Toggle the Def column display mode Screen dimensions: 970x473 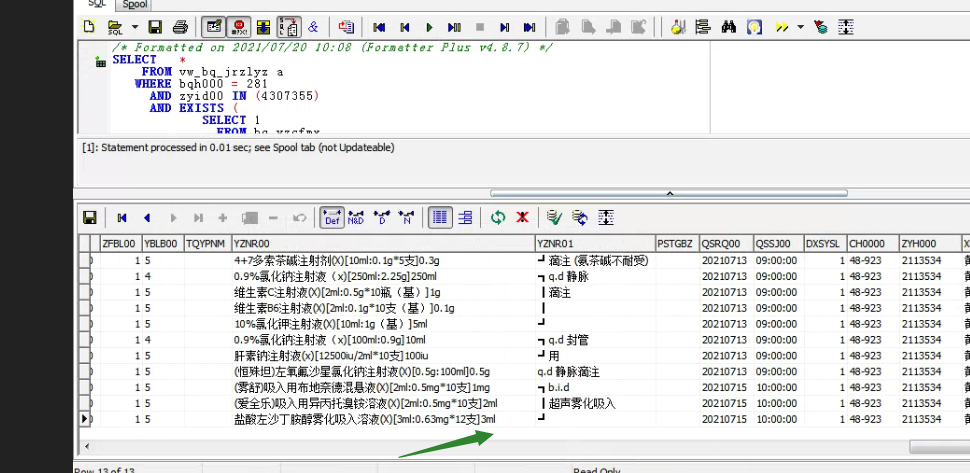(x=332, y=218)
